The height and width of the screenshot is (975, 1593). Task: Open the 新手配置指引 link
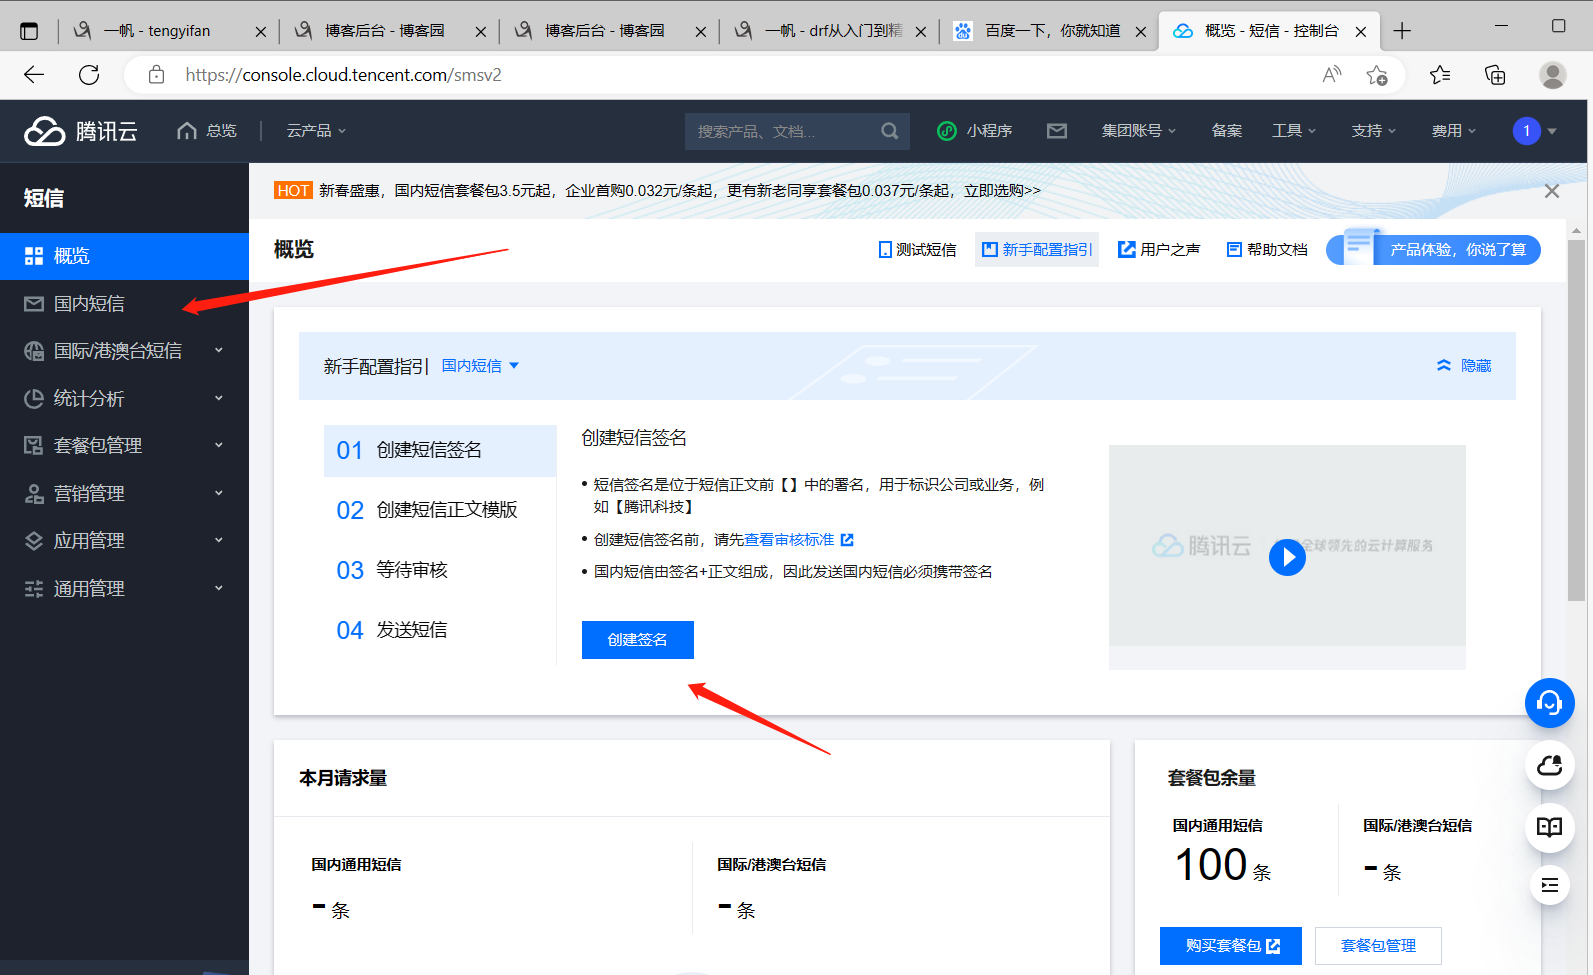(x=1037, y=250)
